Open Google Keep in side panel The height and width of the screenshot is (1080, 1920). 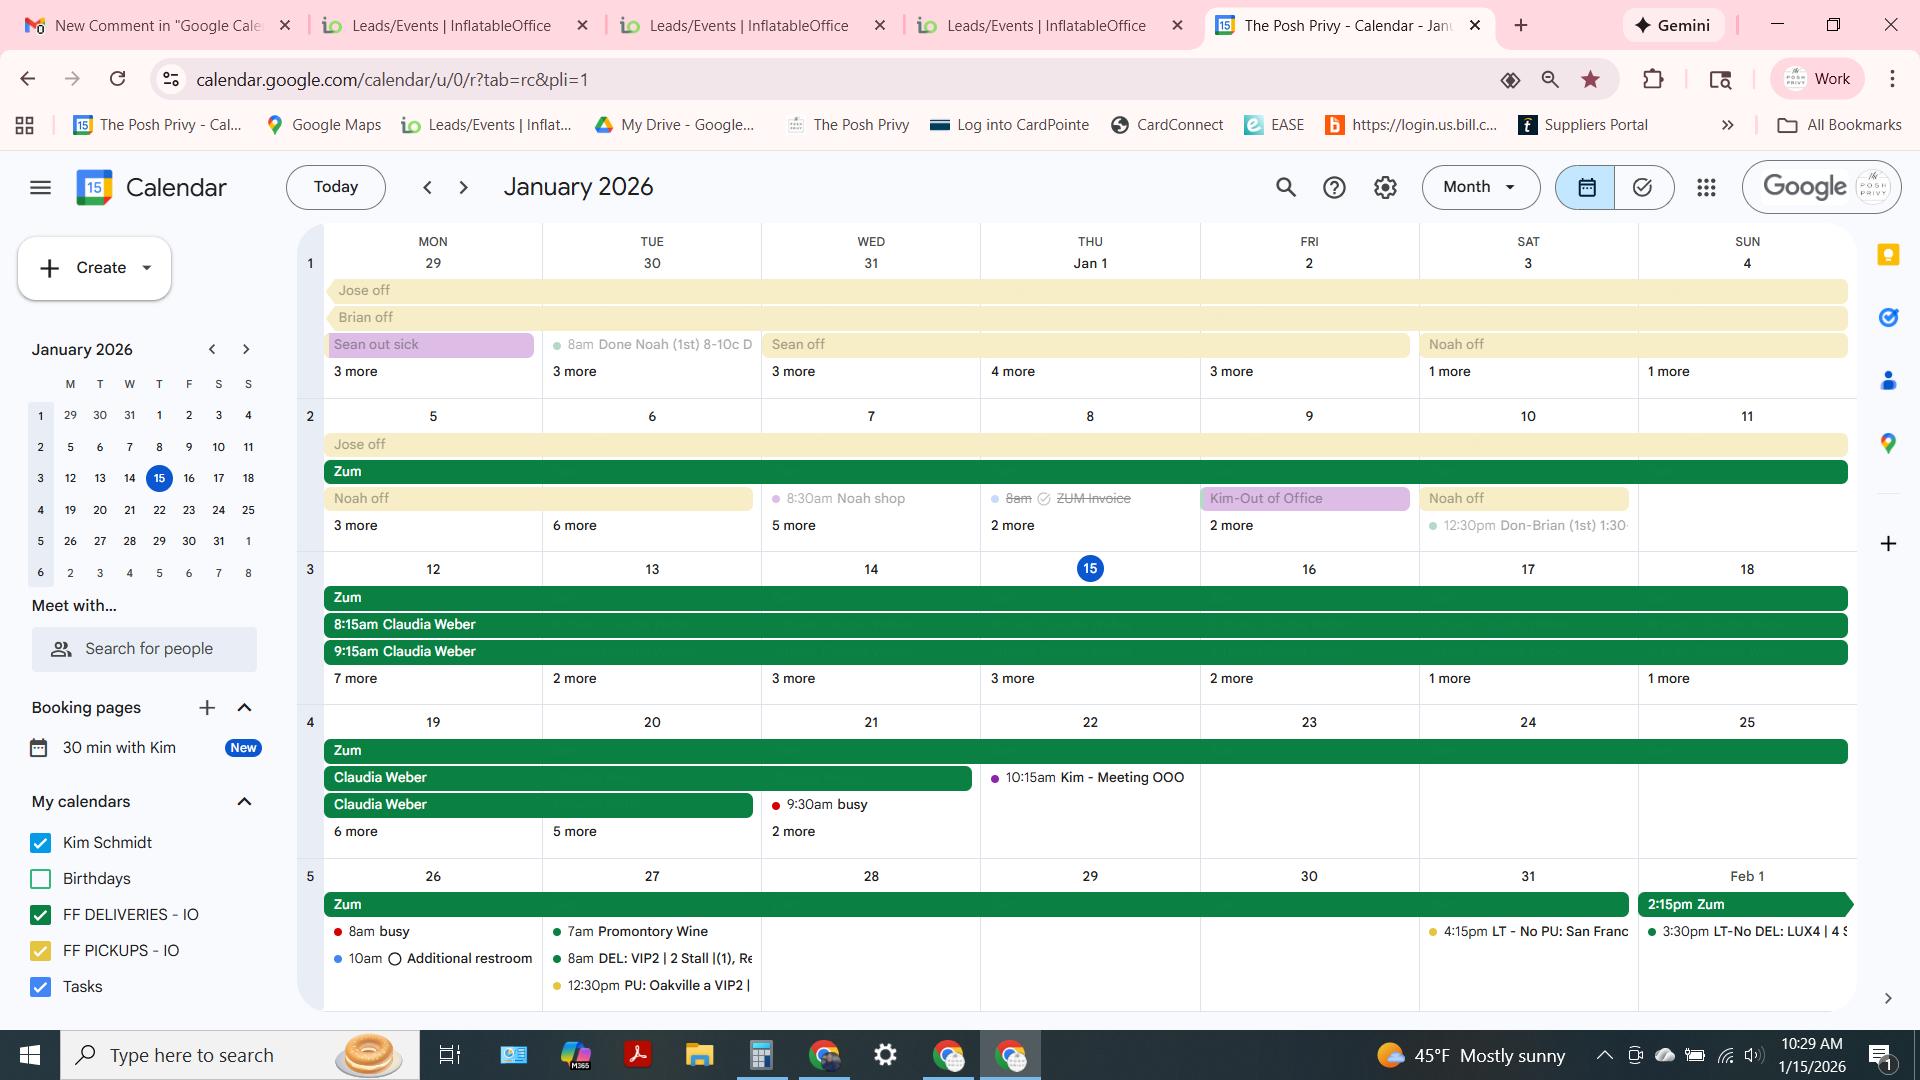1888,255
